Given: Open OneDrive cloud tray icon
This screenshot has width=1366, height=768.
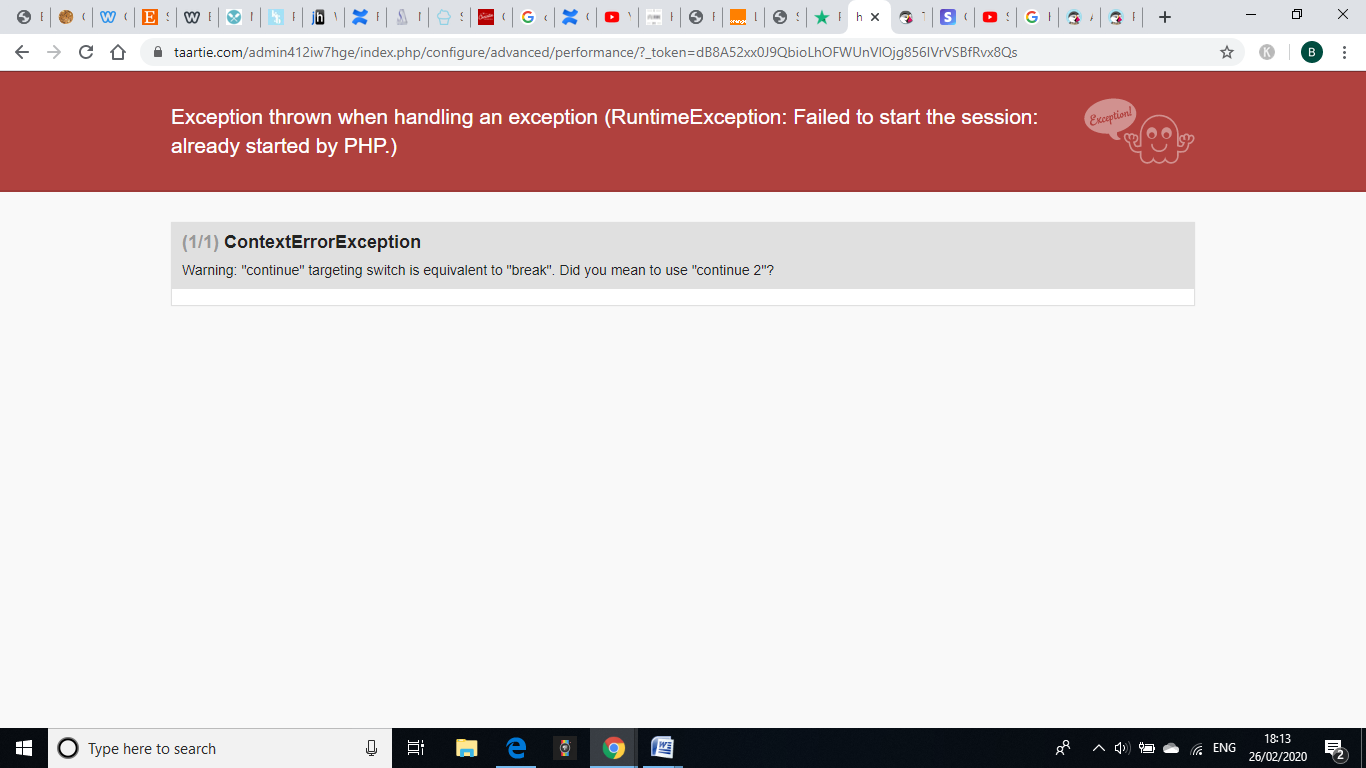Looking at the screenshot, I should [x=1171, y=748].
